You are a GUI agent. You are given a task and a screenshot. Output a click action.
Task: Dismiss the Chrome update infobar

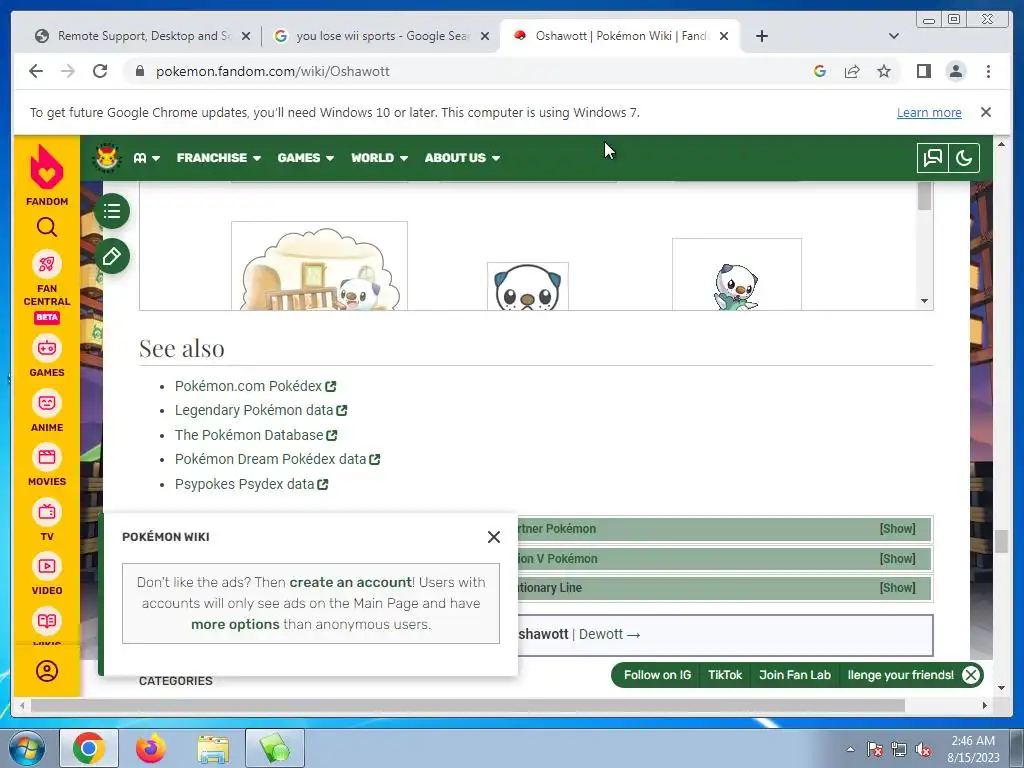click(x=986, y=112)
